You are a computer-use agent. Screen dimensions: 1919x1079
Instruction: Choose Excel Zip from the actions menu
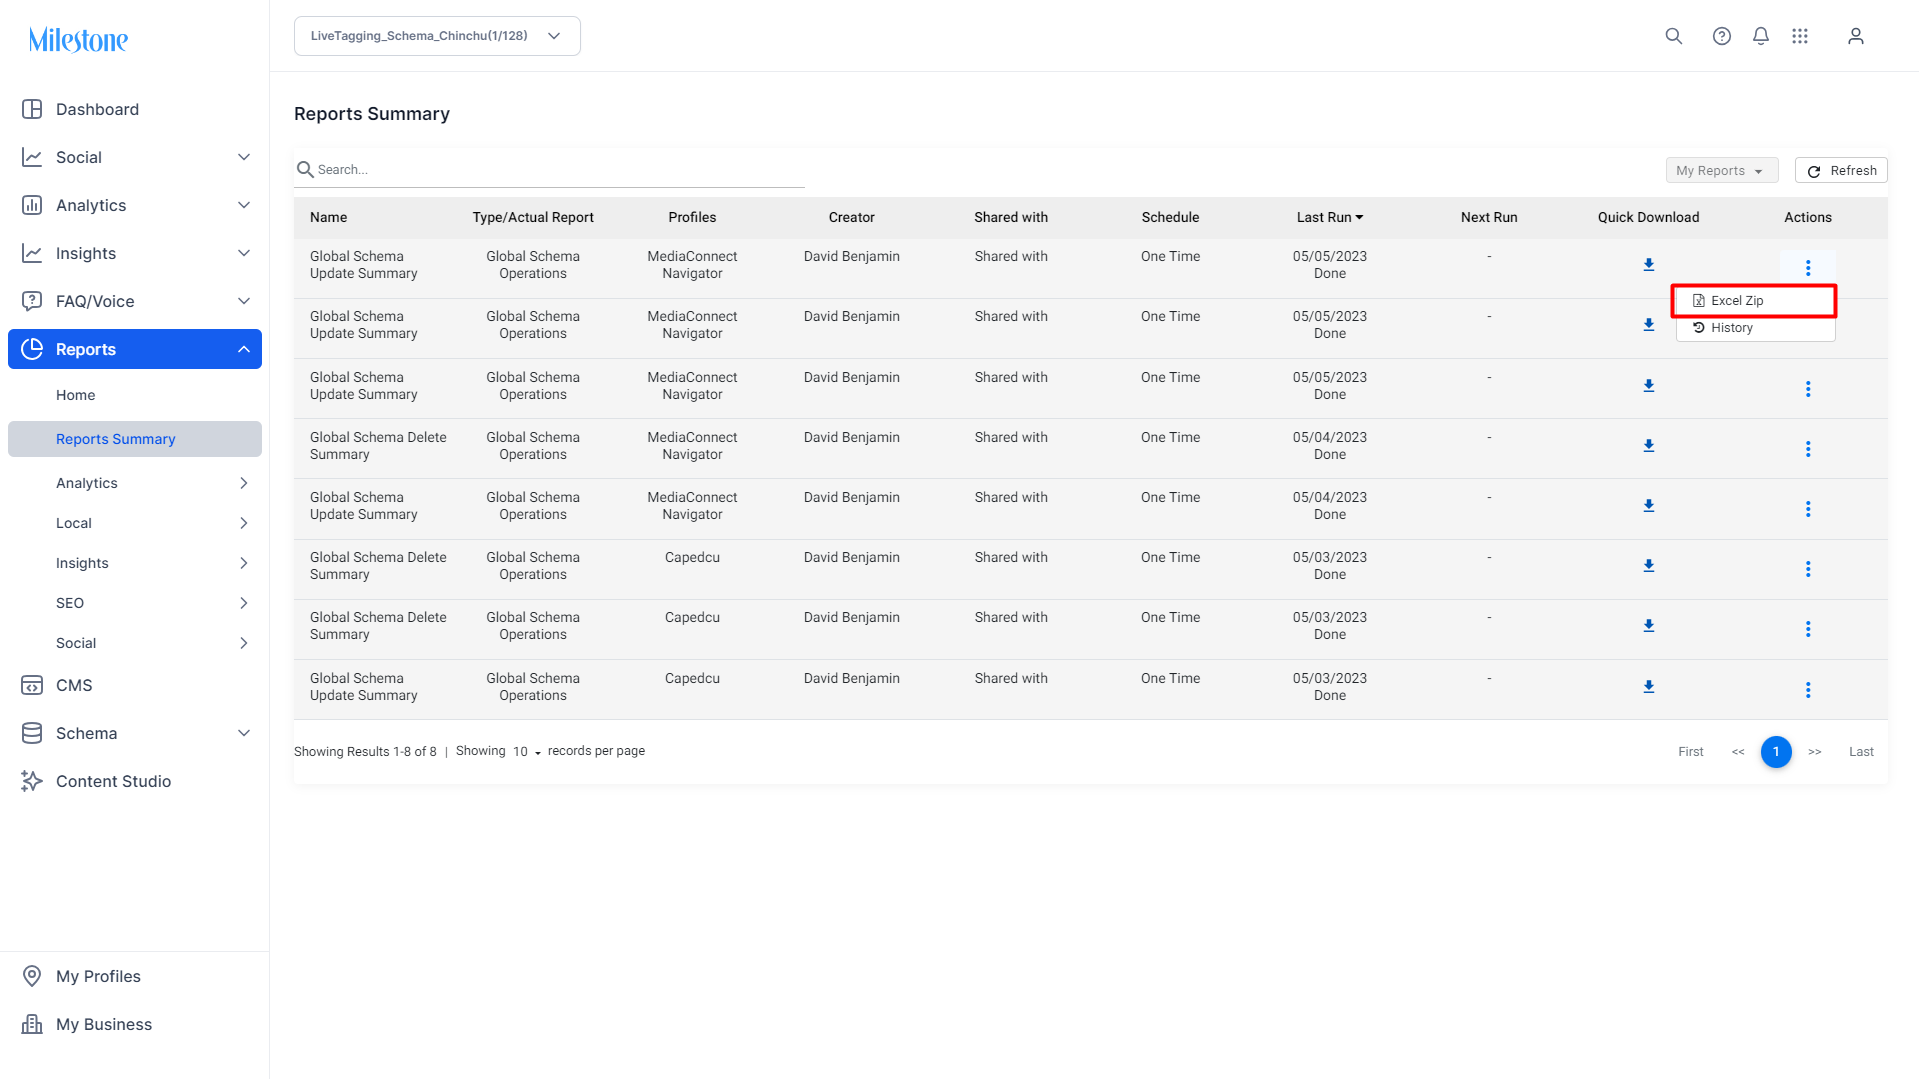1755,301
